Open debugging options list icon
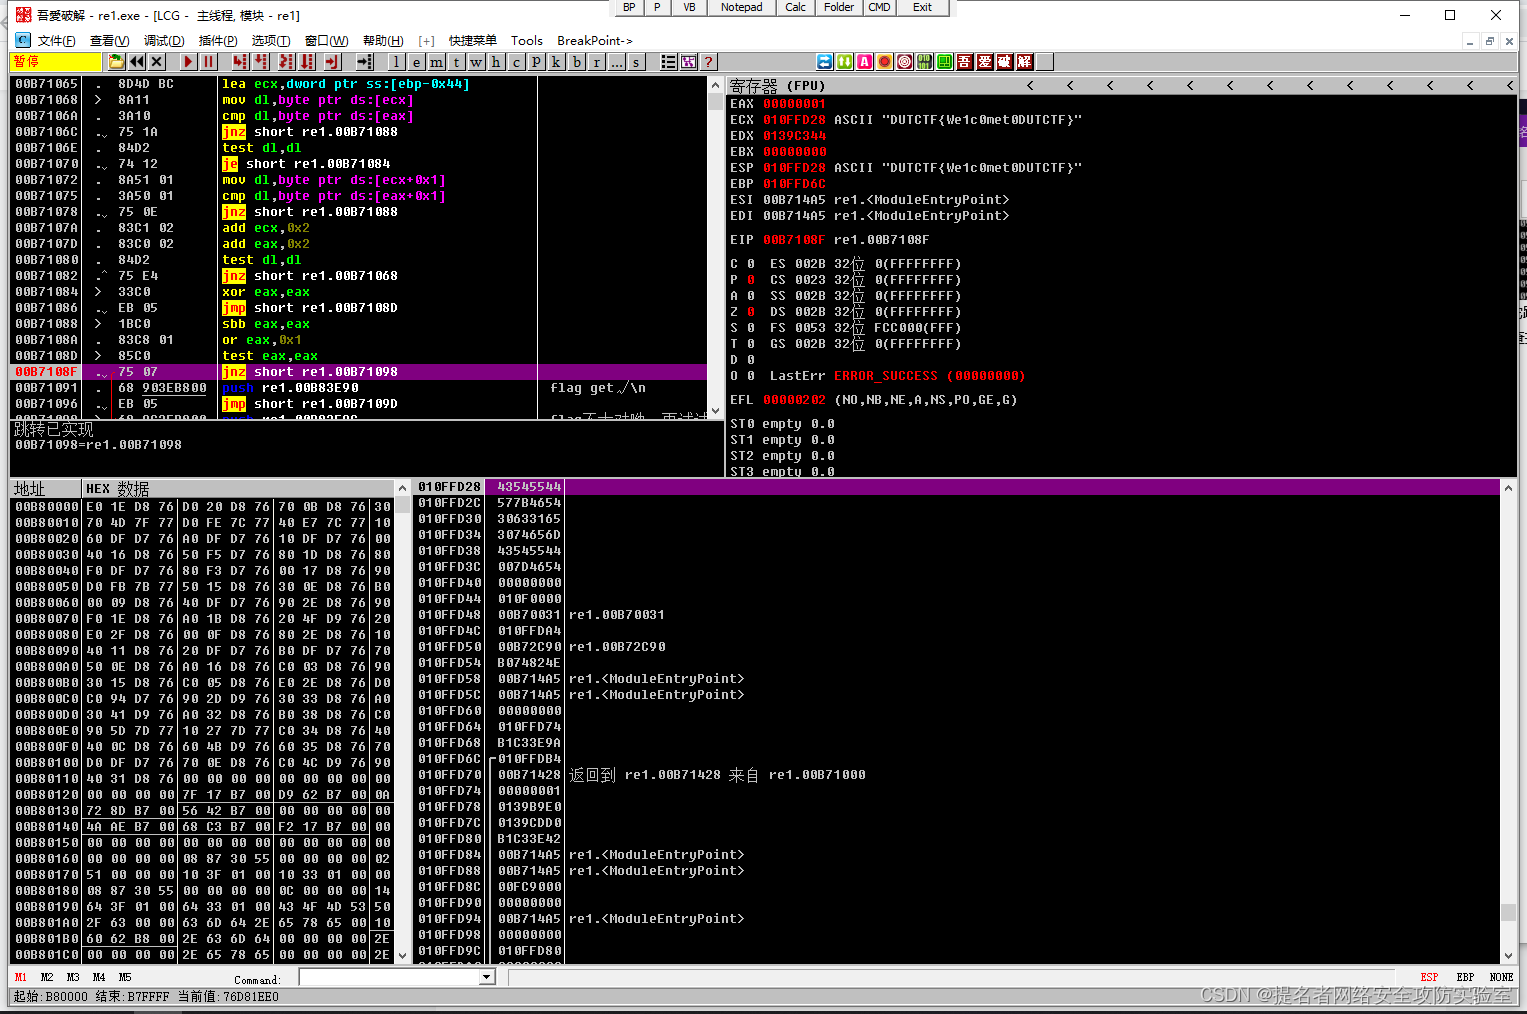This screenshot has width=1527, height=1014. (669, 62)
